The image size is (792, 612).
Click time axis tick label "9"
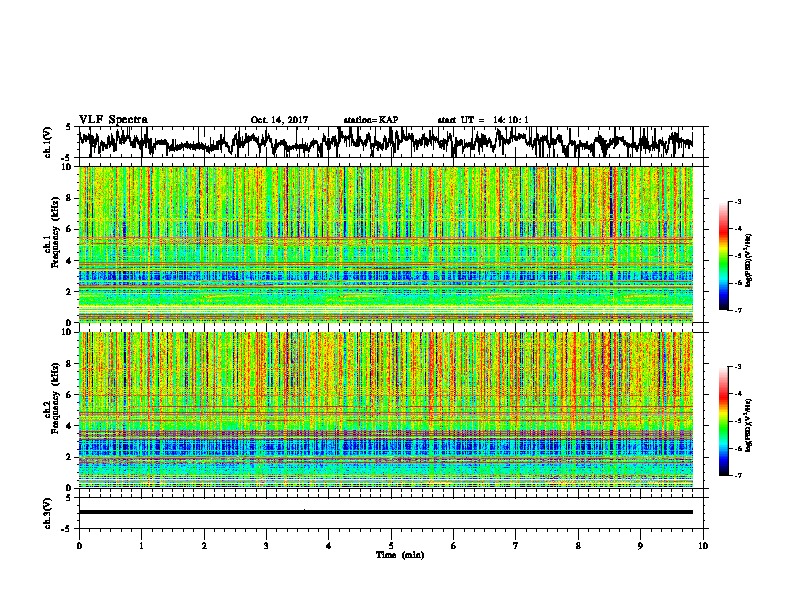(640, 546)
